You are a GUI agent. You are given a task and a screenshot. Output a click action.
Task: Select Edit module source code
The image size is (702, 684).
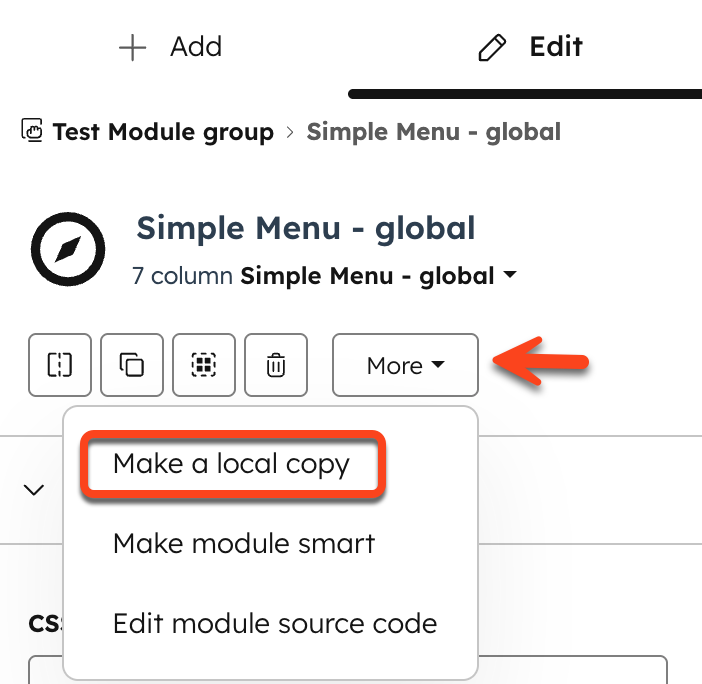[x=275, y=623]
